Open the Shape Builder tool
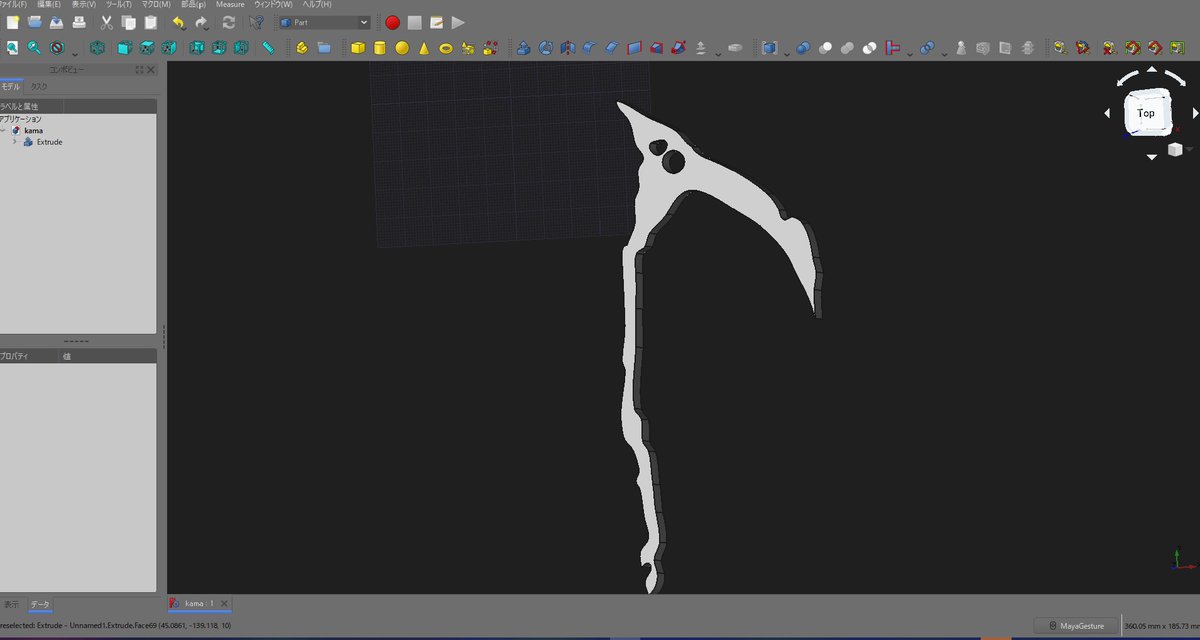Screen dimensions: 1200x640 pos(490,47)
